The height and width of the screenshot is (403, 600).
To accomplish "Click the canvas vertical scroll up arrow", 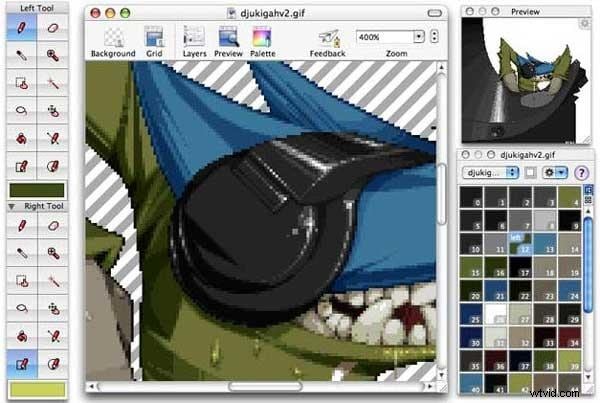I will pos(441,67).
